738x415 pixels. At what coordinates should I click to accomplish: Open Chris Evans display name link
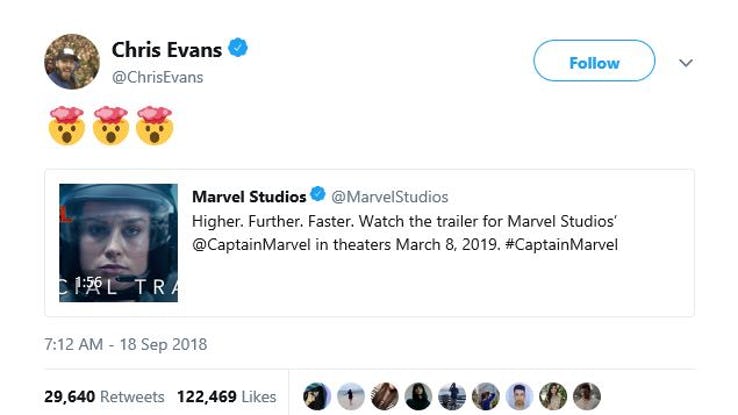[168, 49]
